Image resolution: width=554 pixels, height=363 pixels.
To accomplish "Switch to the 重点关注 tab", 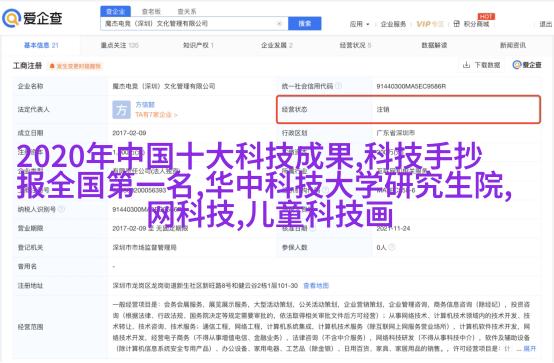I will pyautogui.click(x=119, y=45).
